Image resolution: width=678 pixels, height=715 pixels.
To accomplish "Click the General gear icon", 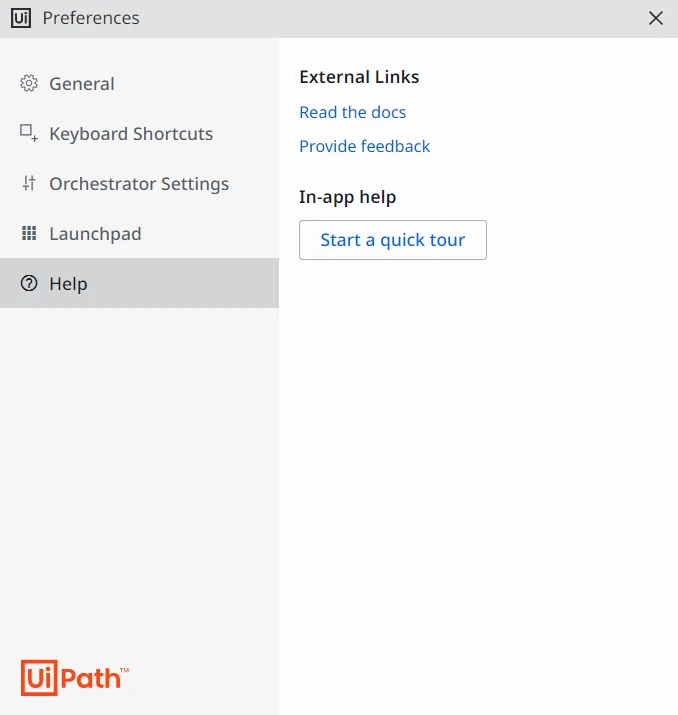I will pos(29,83).
